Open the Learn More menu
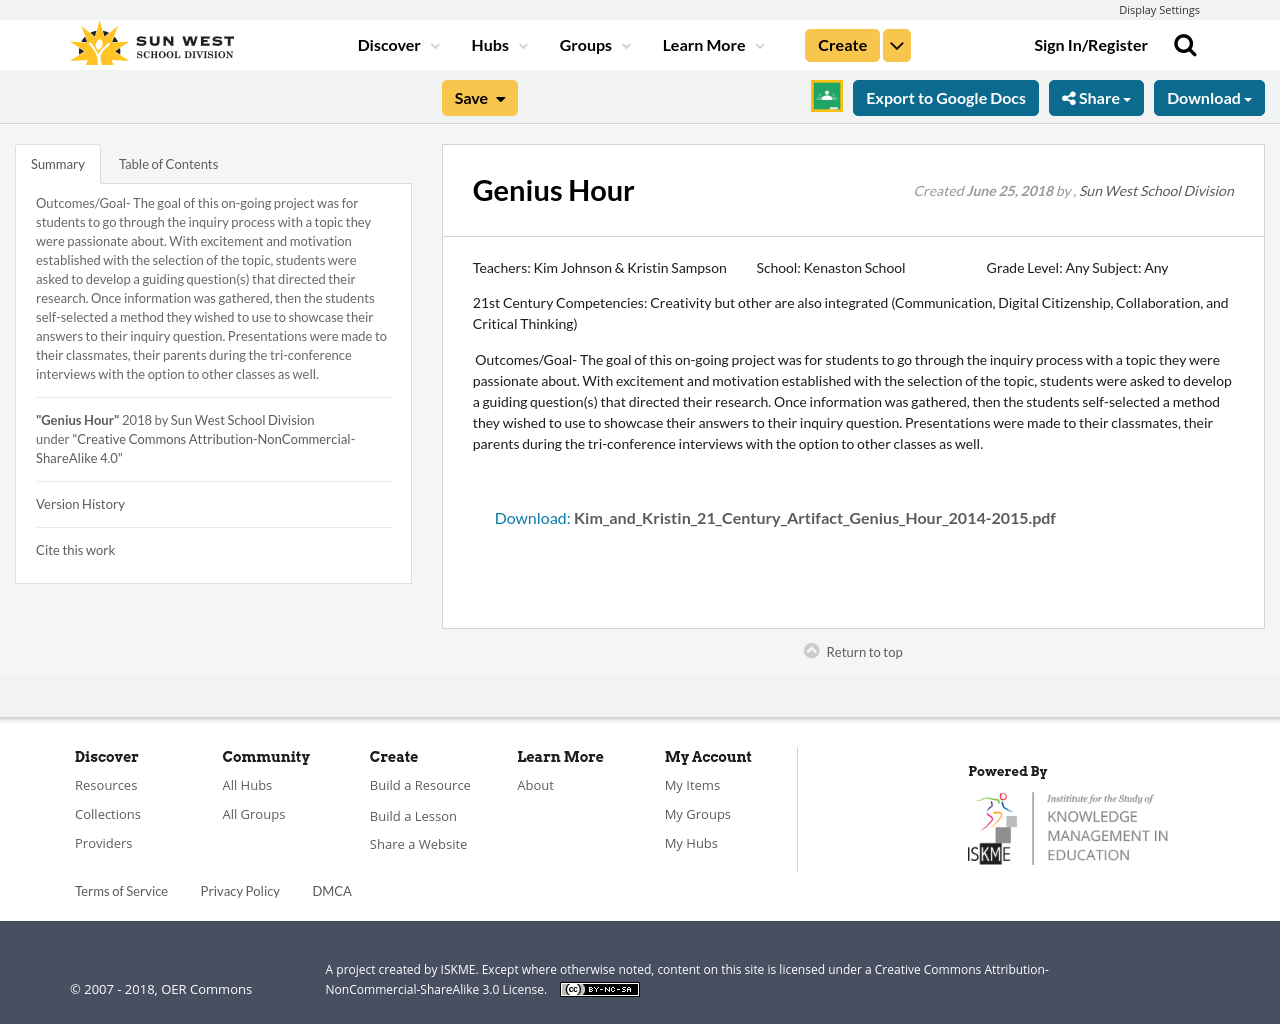Viewport: 1280px width, 1024px height. coord(711,44)
